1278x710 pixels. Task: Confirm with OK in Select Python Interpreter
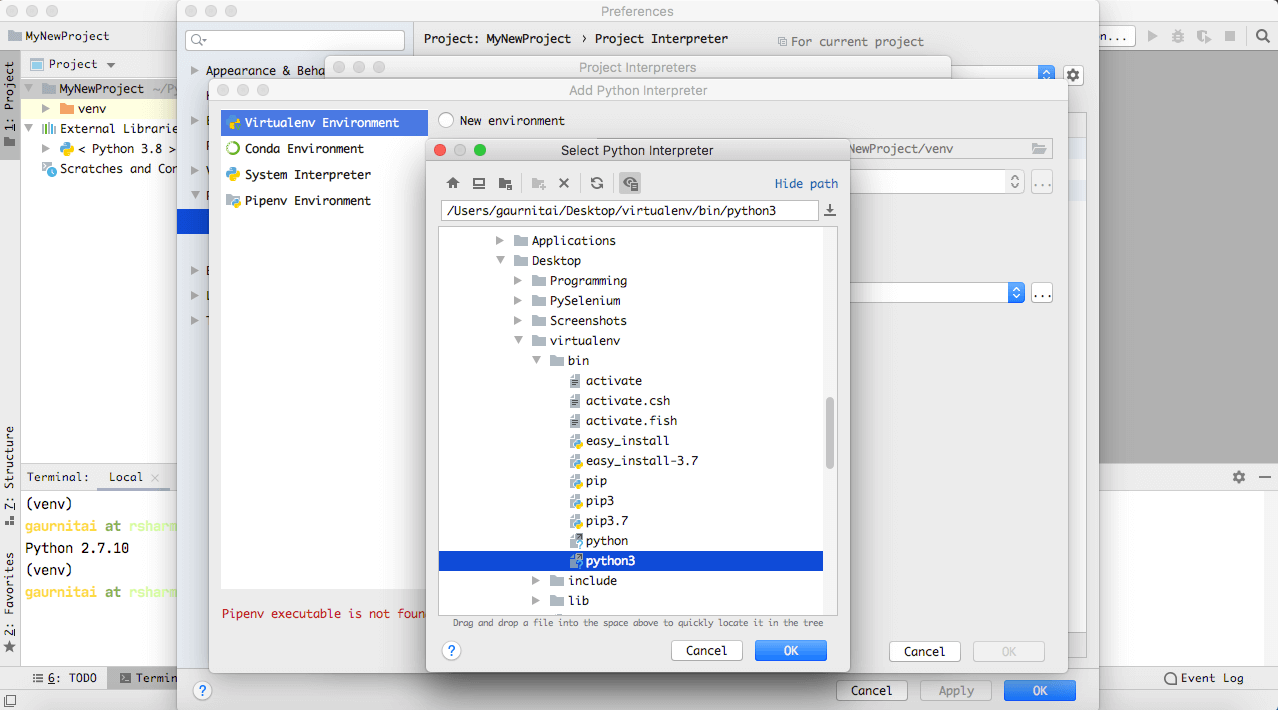[x=791, y=651]
